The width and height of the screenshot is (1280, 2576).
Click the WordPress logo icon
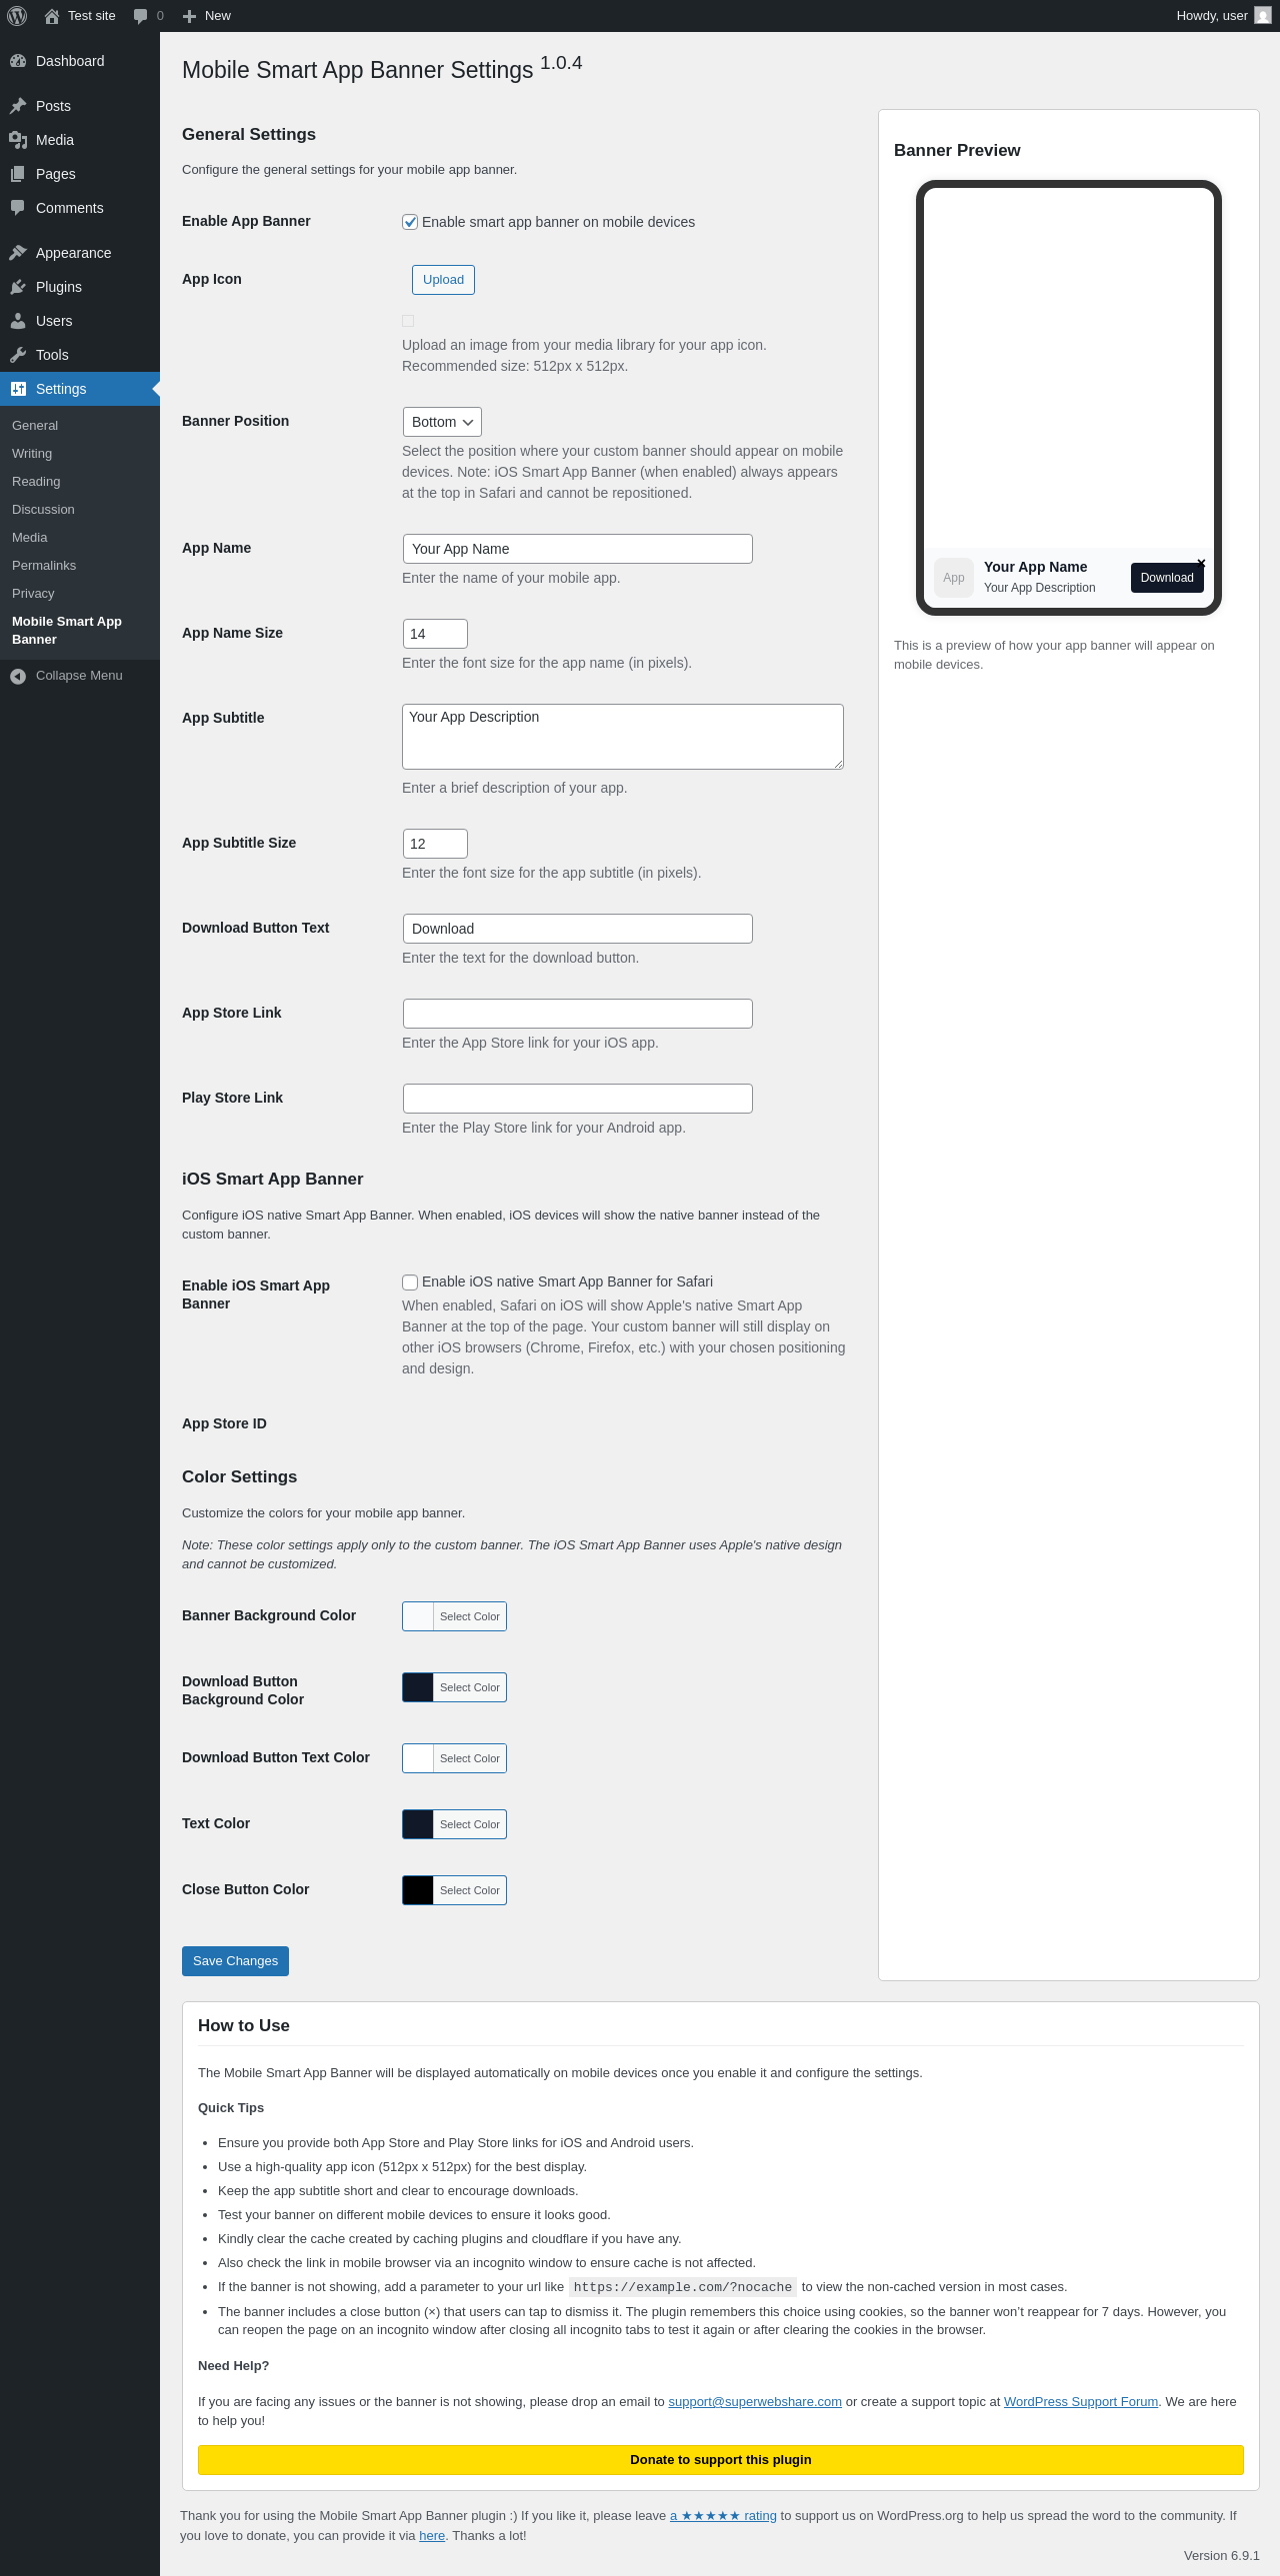pyautogui.click(x=17, y=16)
